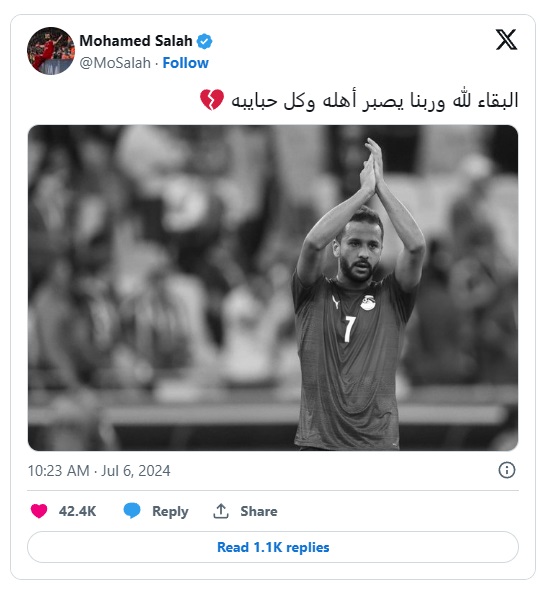Click the broken heart emoji in the tweet
Viewport: 546px width, 591px height.
(x=212, y=100)
